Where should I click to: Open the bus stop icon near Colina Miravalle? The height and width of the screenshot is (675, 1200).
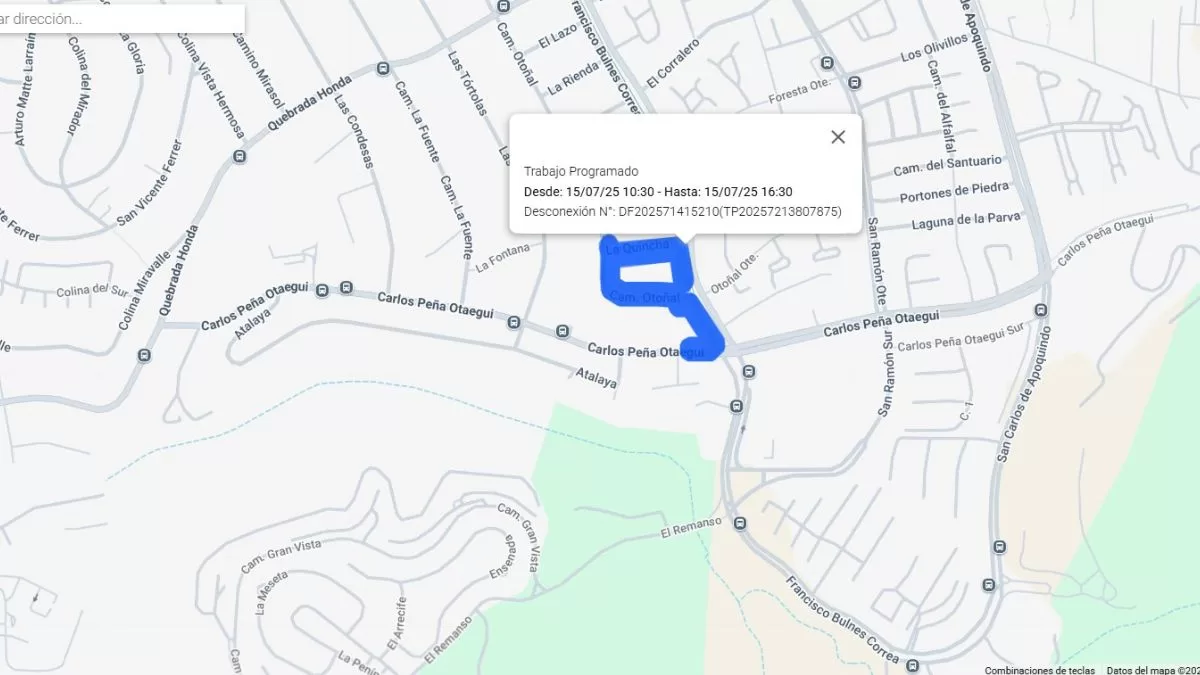pos(145,355)
